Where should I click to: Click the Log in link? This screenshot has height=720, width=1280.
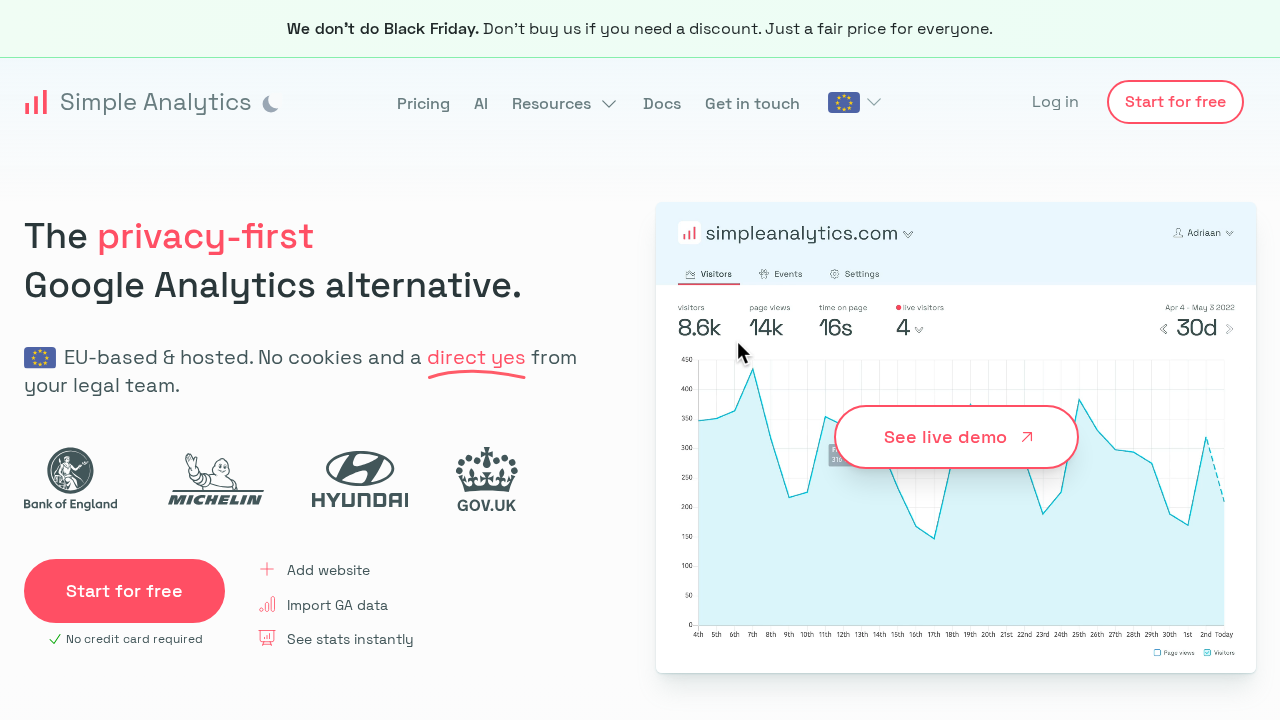click(x=1055, y=101)
